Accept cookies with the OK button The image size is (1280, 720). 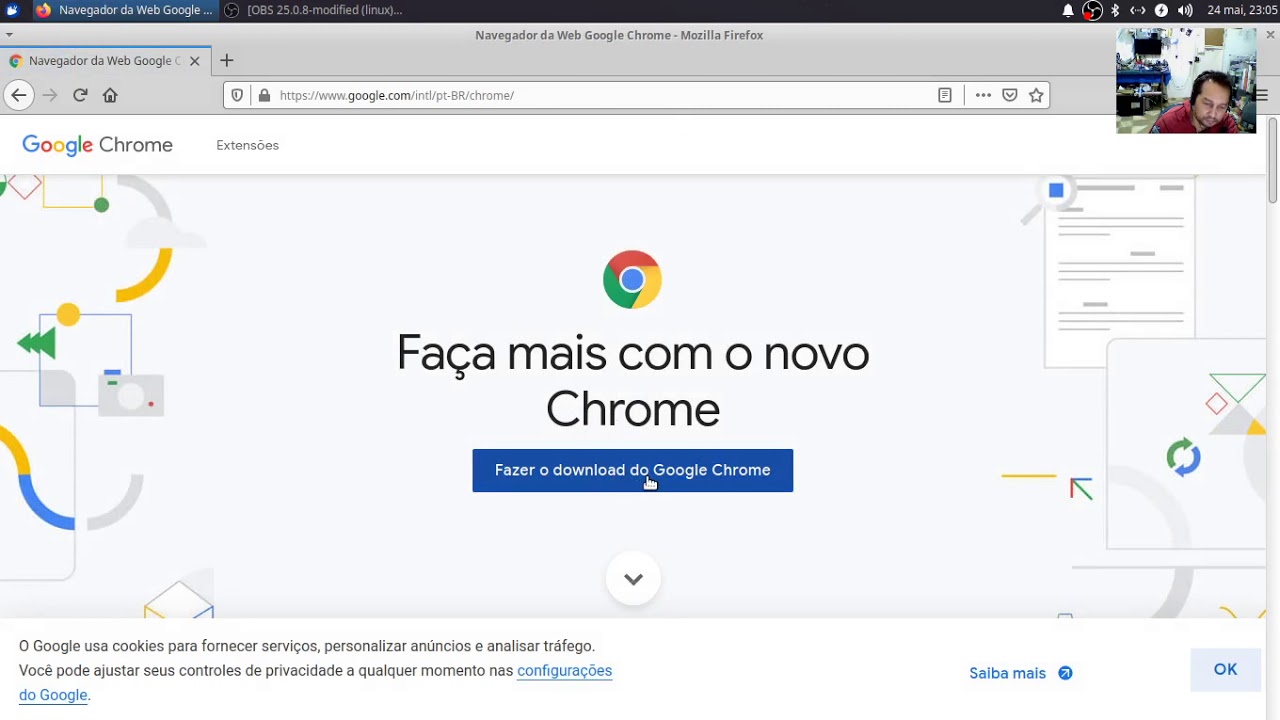click(1225, 670)
